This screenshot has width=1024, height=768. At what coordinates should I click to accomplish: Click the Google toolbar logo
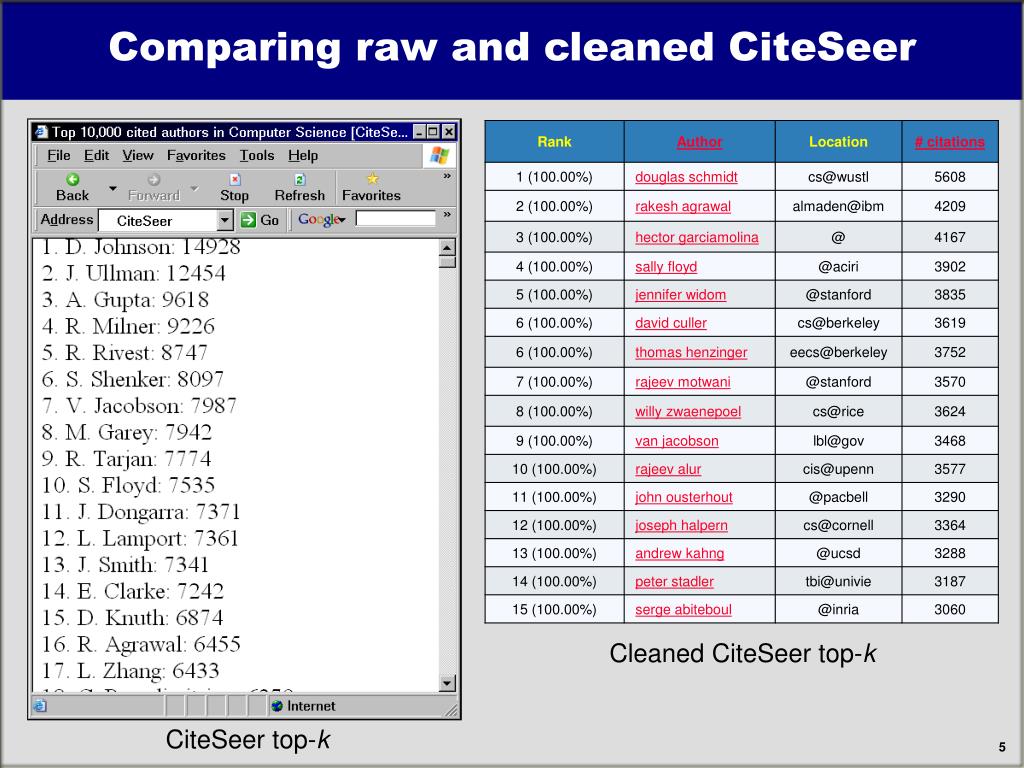[x=318, y=219]
